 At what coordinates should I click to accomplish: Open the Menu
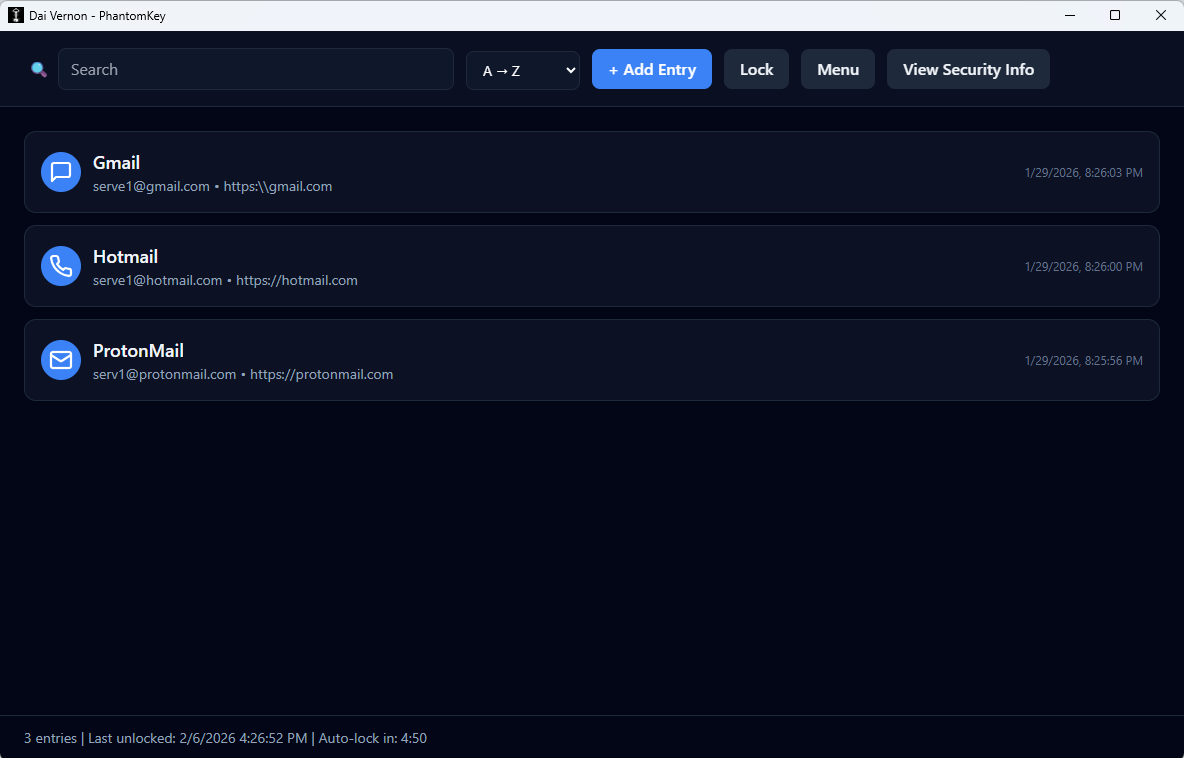pos(837,69)
